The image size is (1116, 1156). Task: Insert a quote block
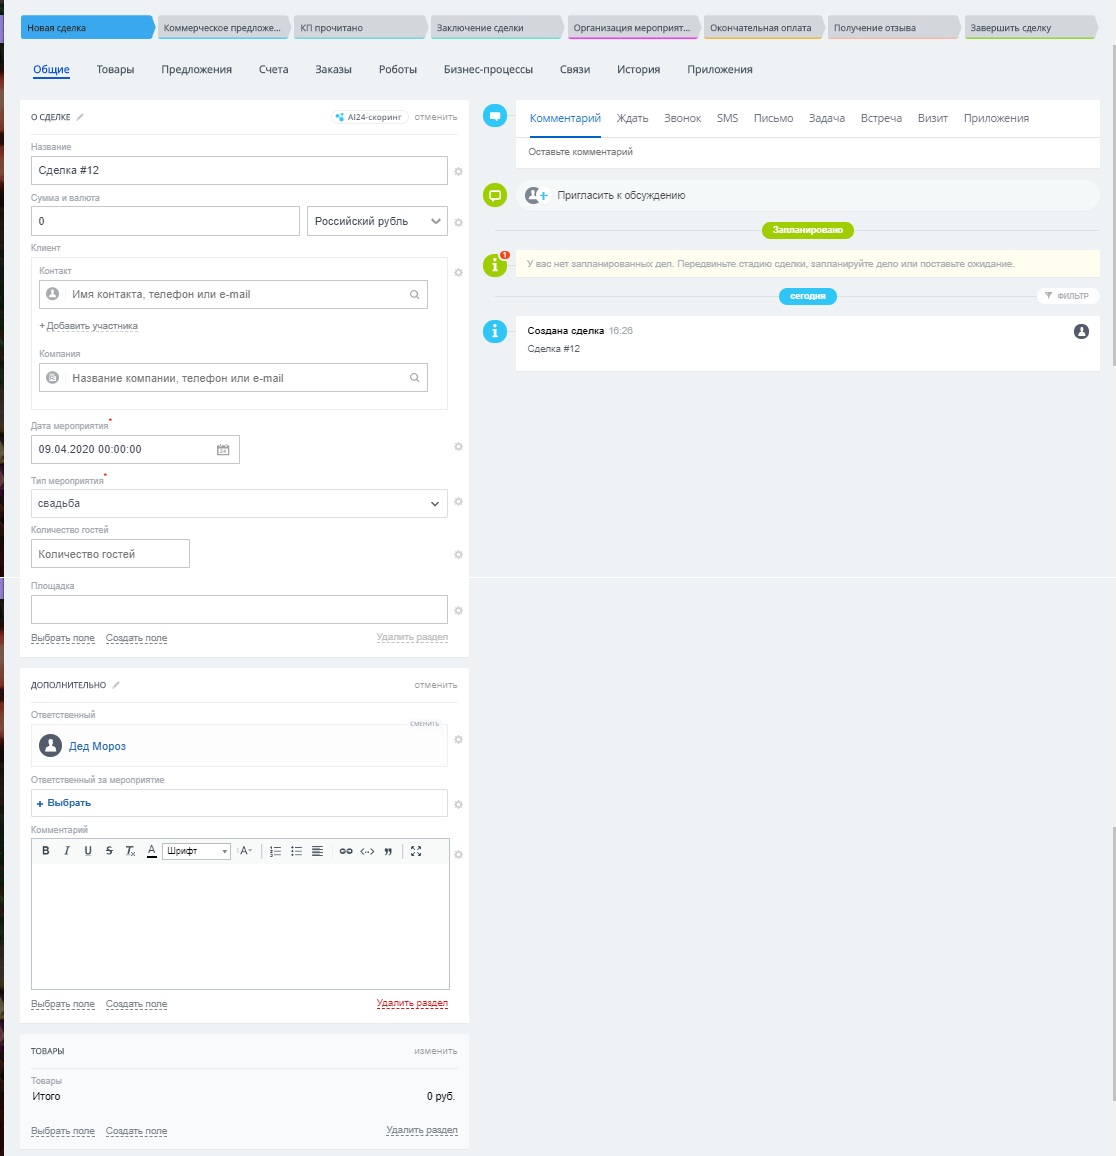coord(388,851)
